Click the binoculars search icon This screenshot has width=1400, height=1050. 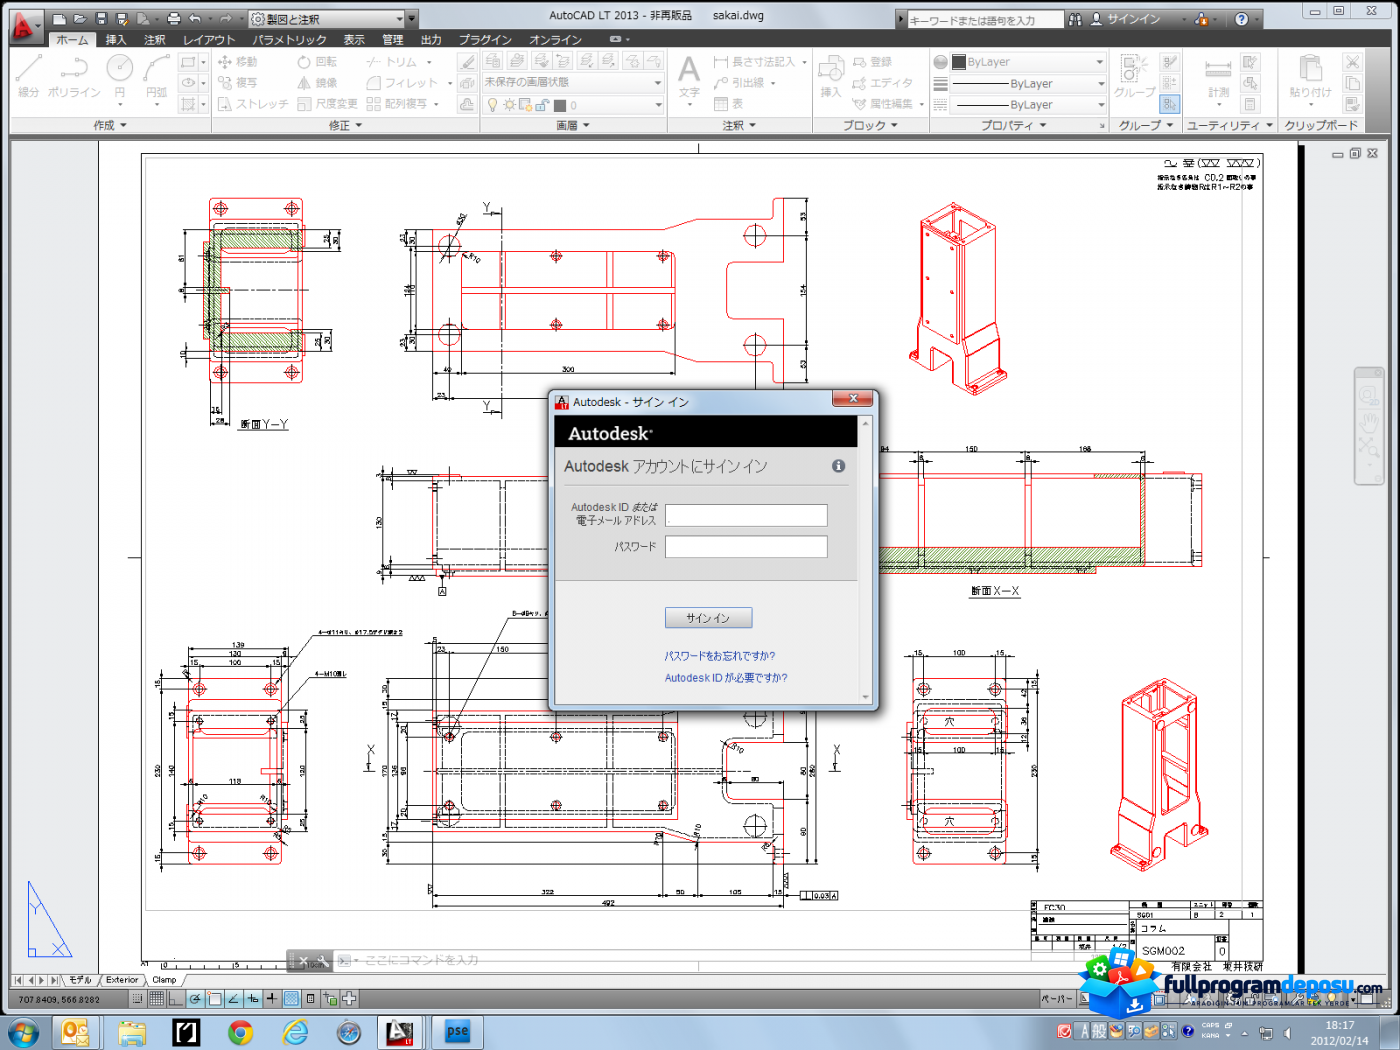point(1075,19)
